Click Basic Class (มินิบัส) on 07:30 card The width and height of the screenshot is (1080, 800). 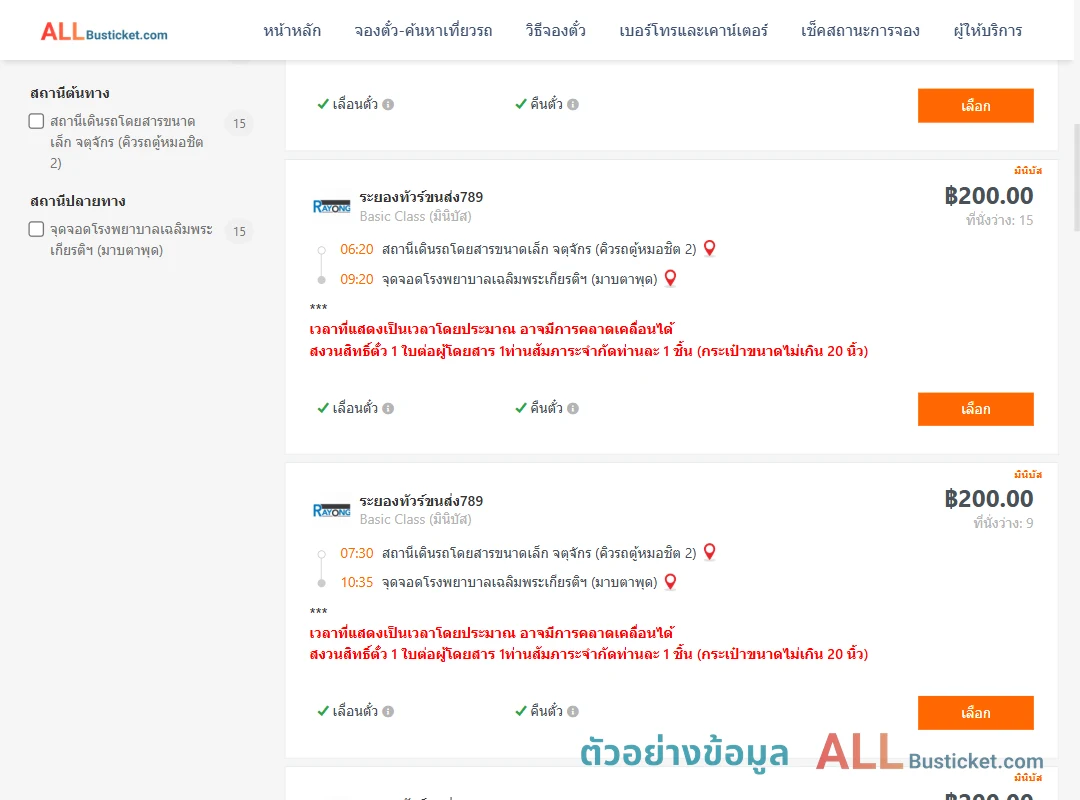[x=415, y=520]
